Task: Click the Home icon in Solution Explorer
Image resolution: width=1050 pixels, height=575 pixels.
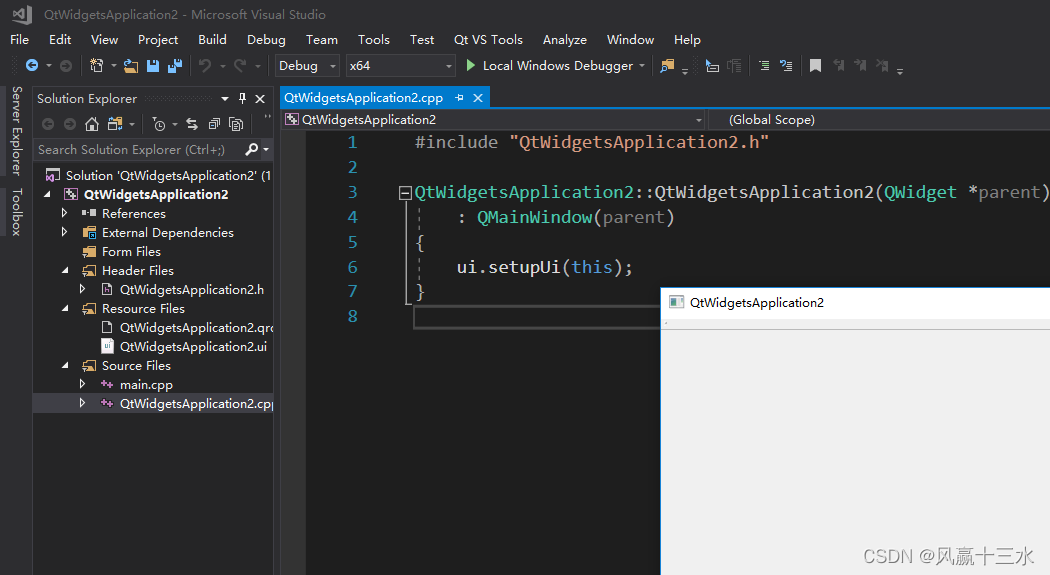Action: [92, 124]
